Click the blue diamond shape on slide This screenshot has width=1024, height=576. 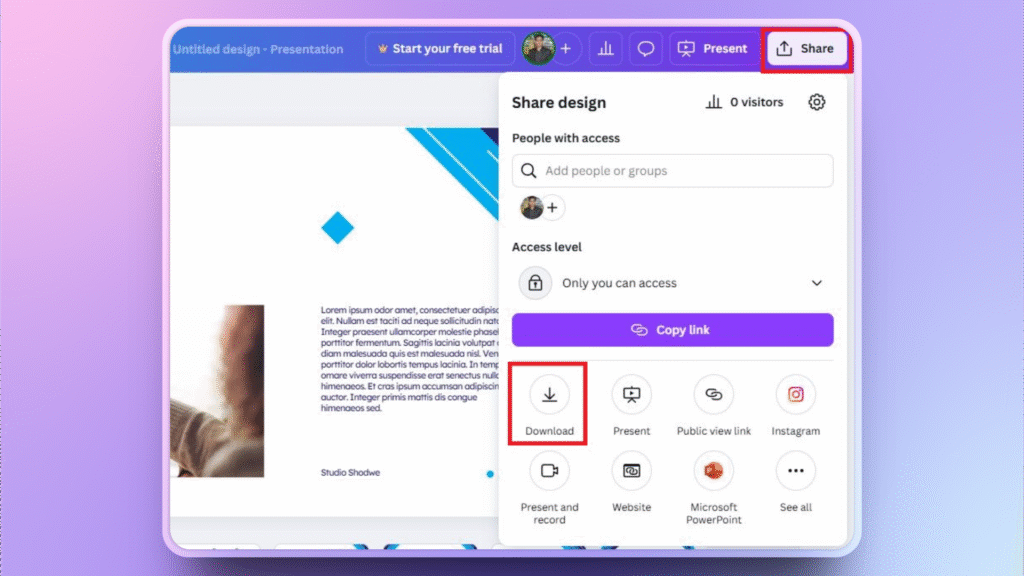[337, 228]
